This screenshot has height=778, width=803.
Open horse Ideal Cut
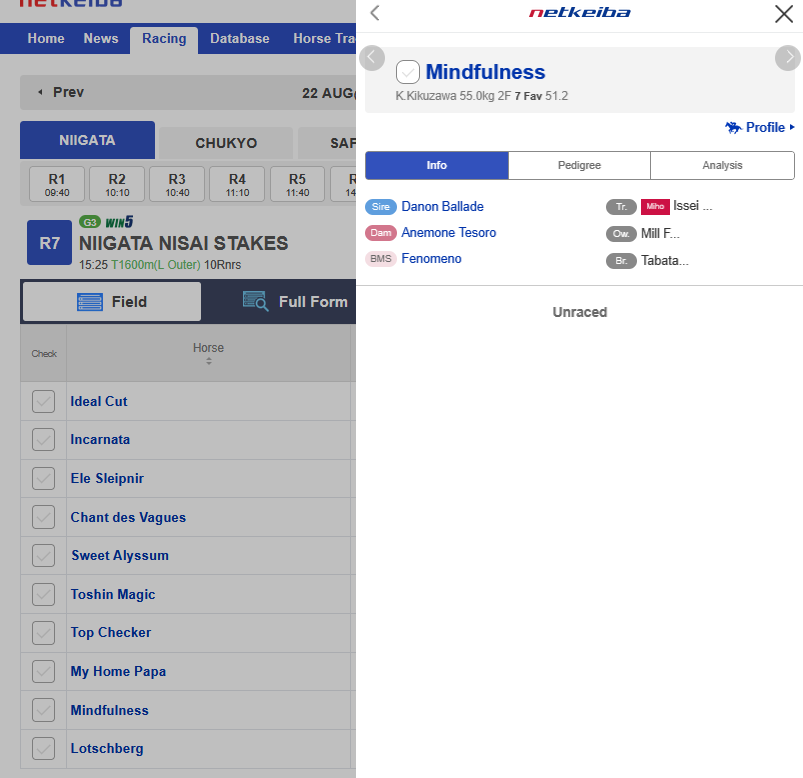coord(99,401)
